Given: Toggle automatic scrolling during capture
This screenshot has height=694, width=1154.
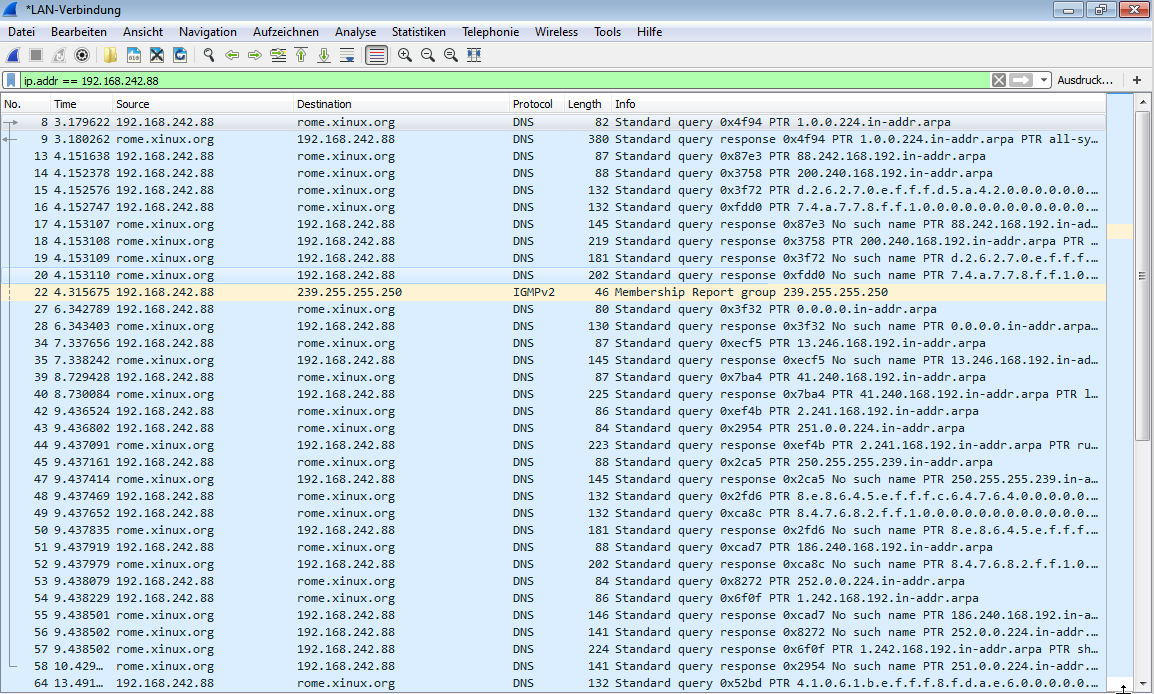Looking at the screenshot, I should coord(346,55).
